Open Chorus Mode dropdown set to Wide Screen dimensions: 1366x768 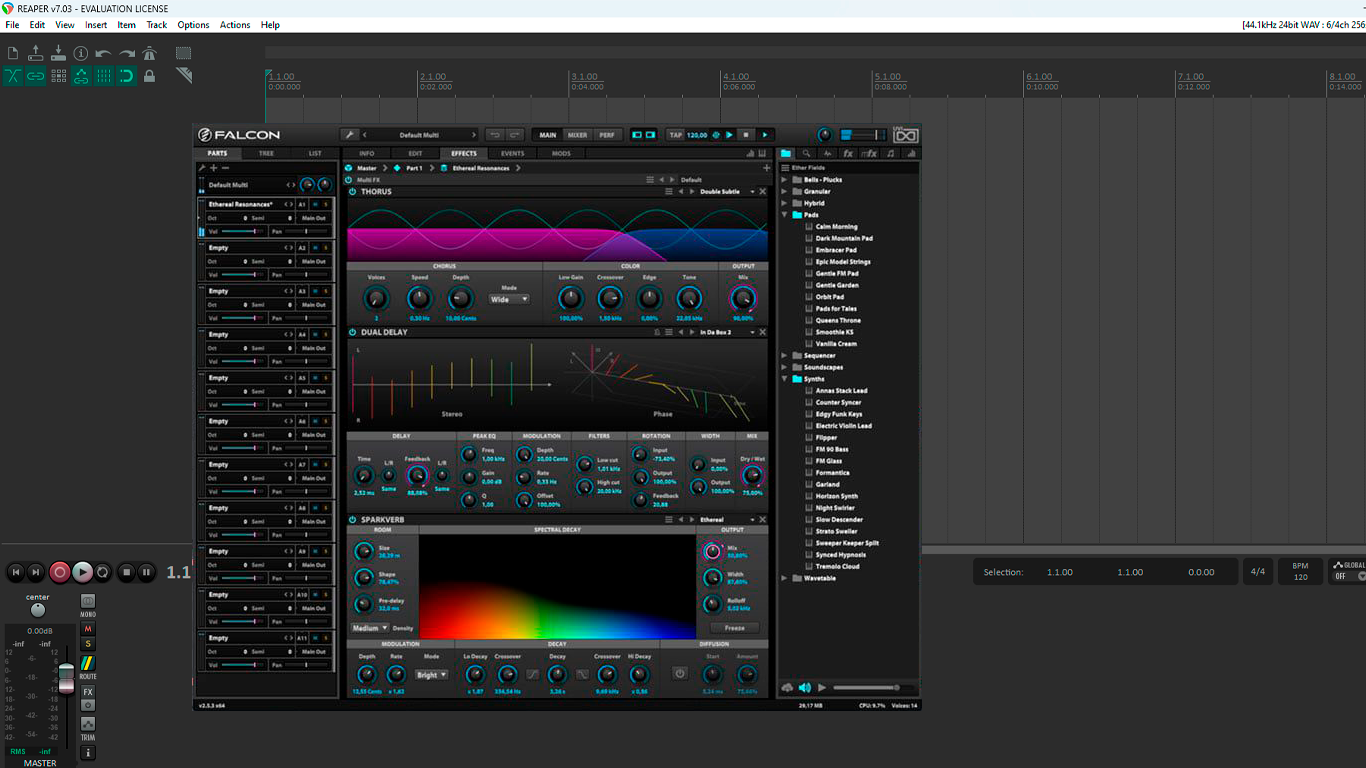(x=509, y=299)
